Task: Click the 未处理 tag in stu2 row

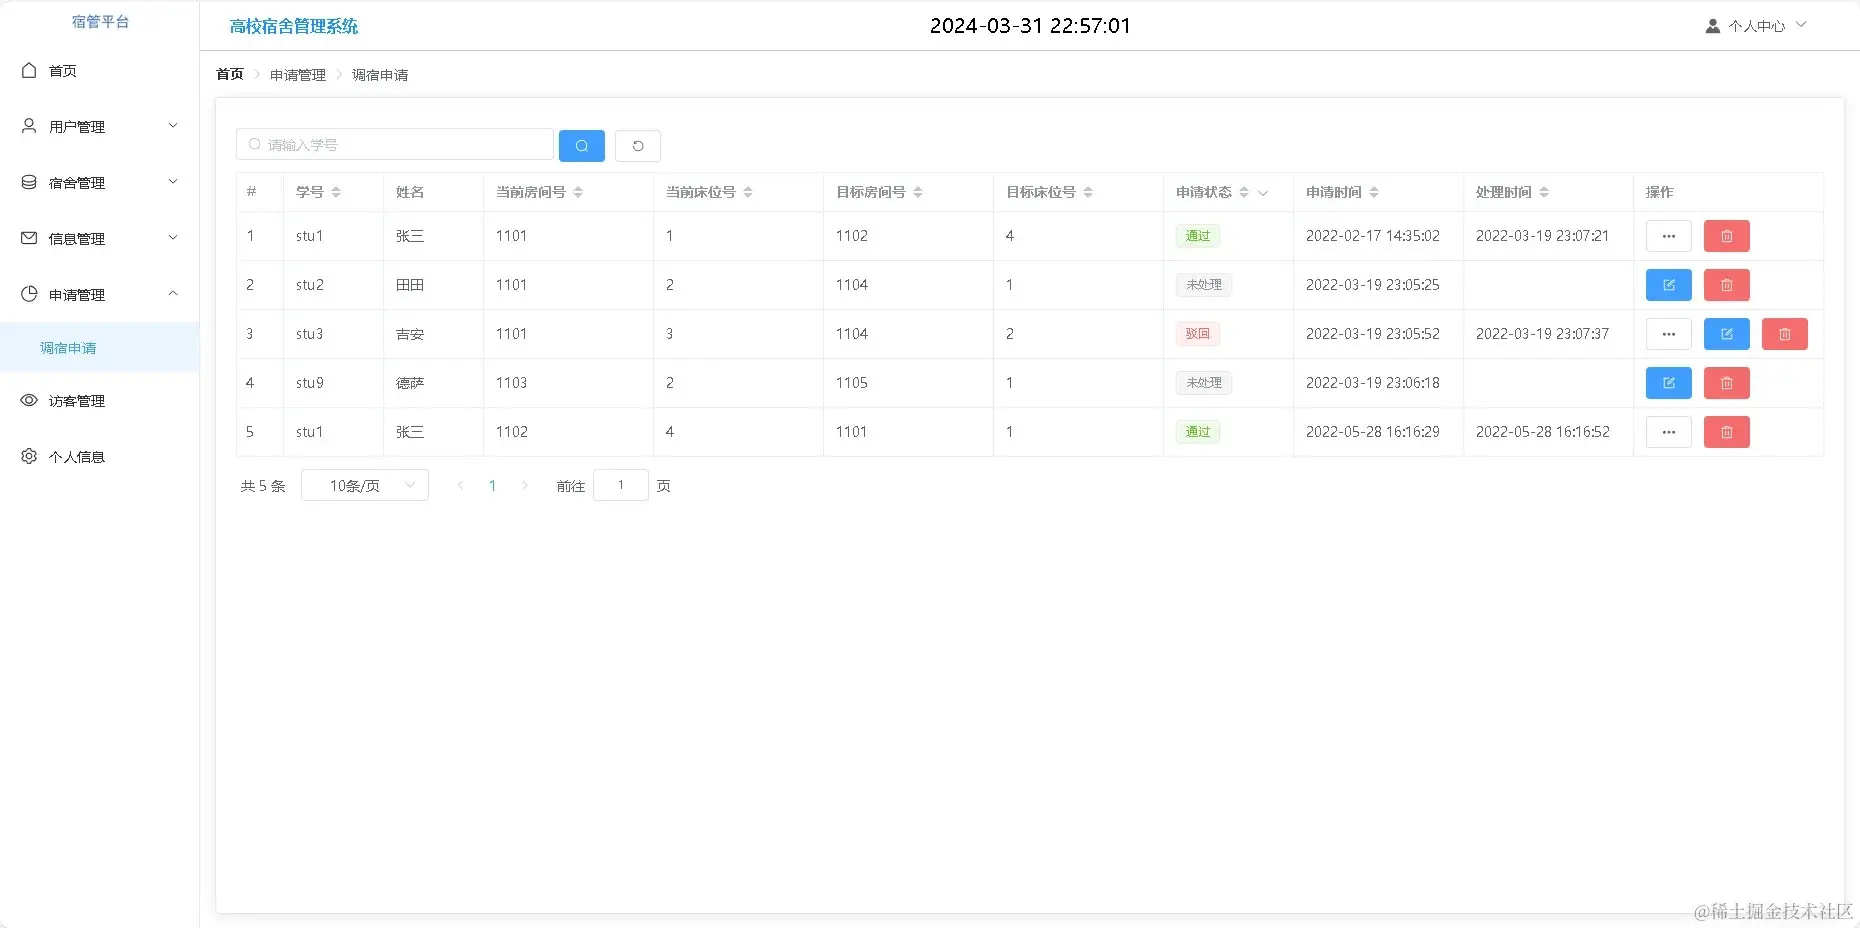Action: click(1204, 285)
